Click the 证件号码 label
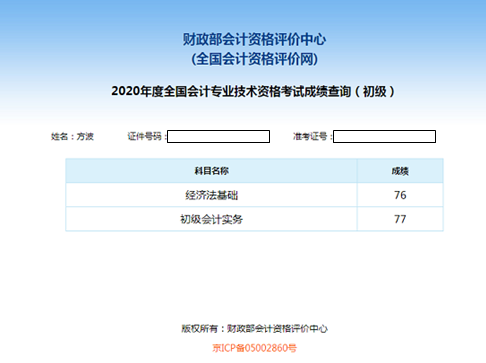This screenshot has width=486, height=363. [147, 136]
